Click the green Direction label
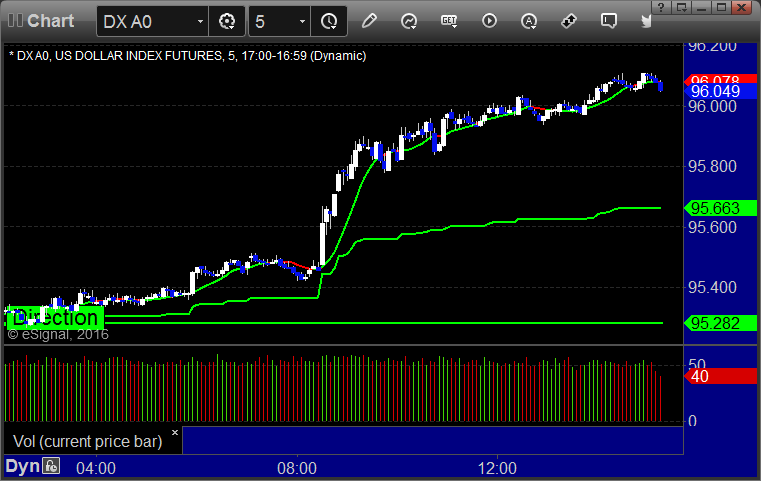This screenshot has height=481, width=761. point(55,317)
